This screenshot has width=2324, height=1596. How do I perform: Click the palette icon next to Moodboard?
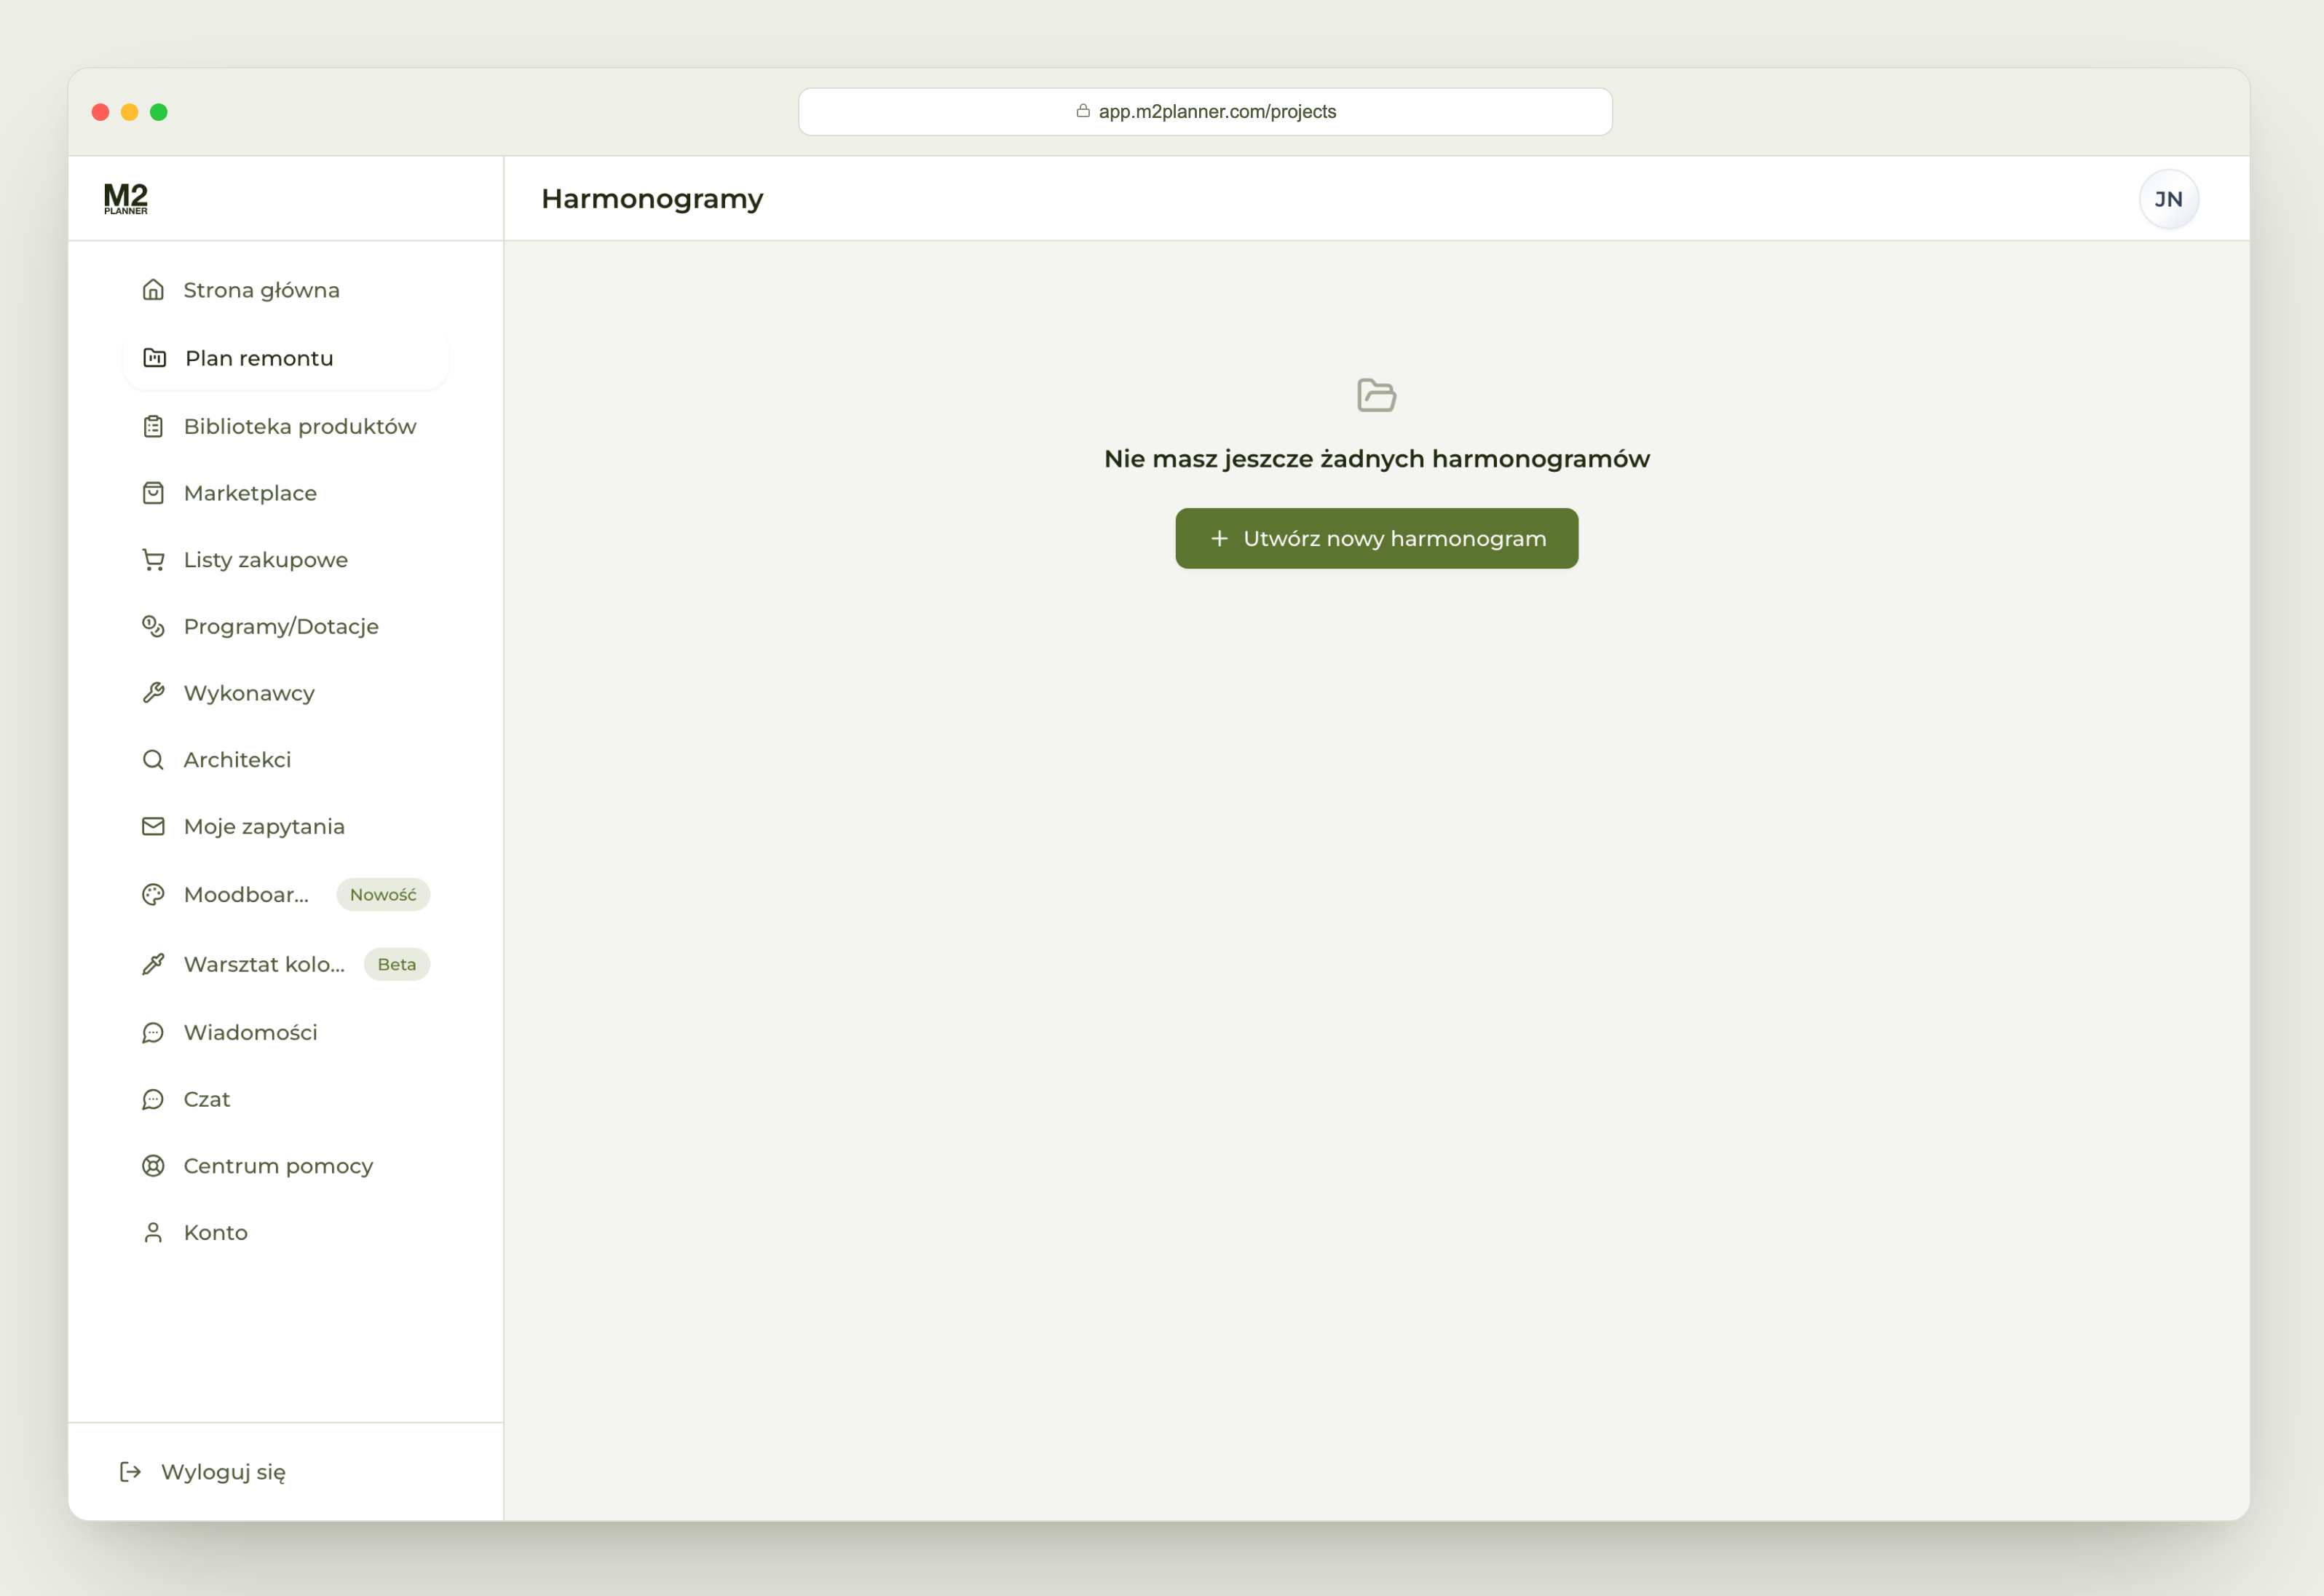point(153,895)
